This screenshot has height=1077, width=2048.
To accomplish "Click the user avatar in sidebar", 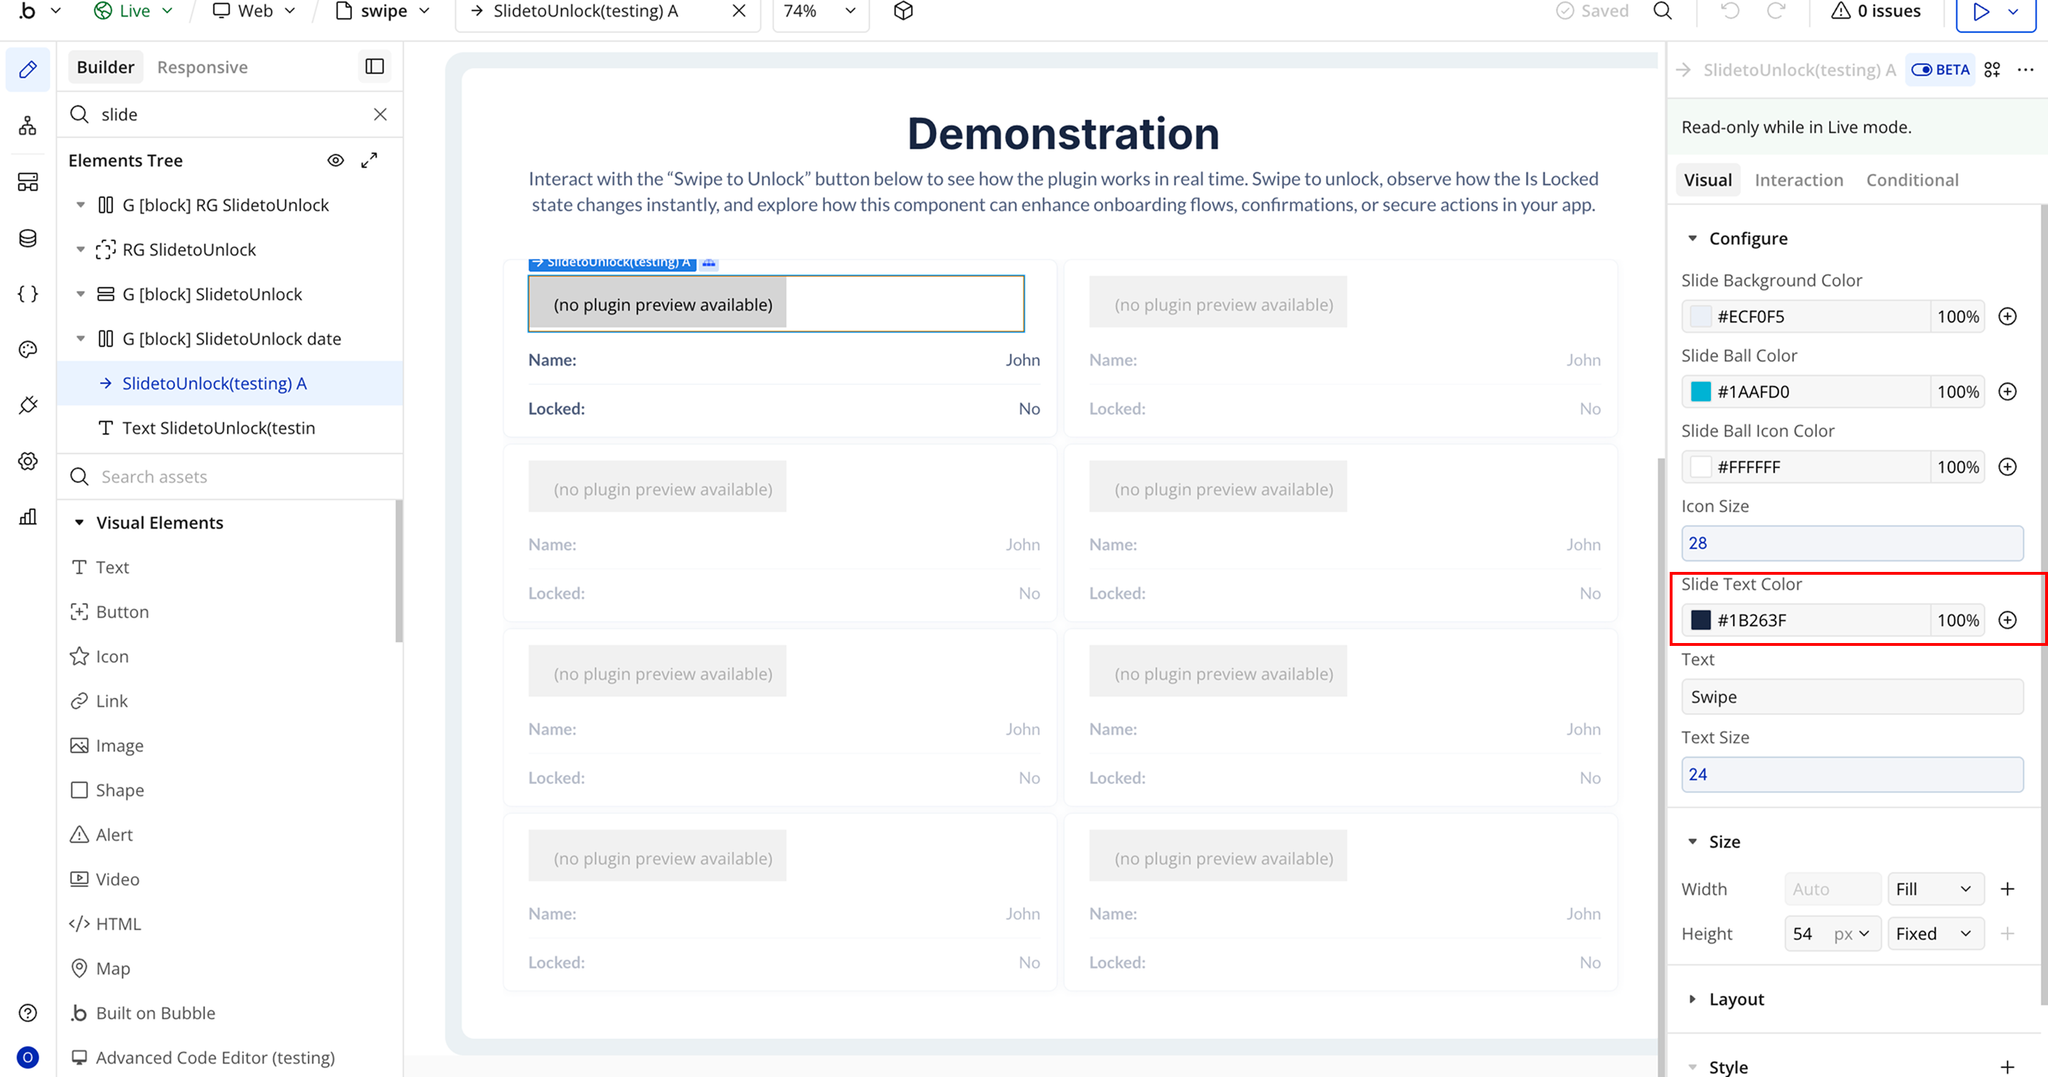I will pos(28,1057).
